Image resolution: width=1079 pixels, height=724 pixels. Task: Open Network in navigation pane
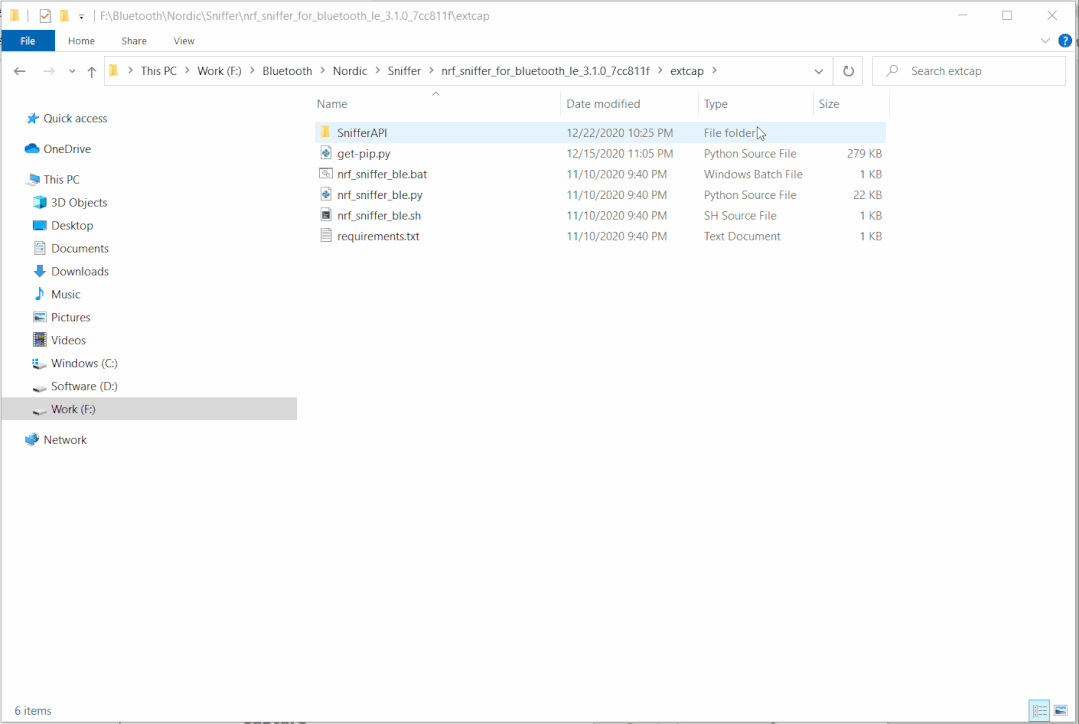tap(65, 440)
